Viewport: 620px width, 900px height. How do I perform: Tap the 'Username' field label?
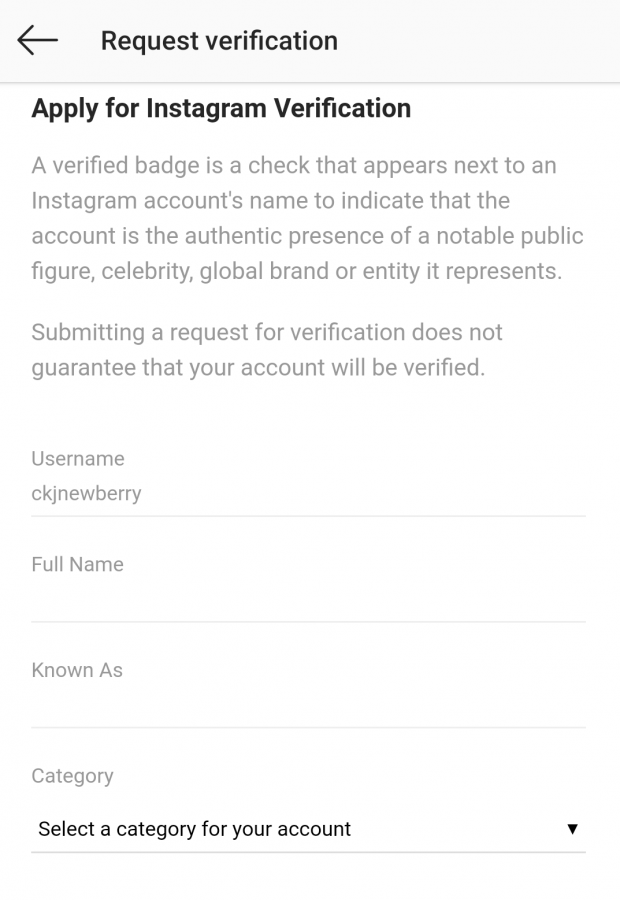[78, 459]
